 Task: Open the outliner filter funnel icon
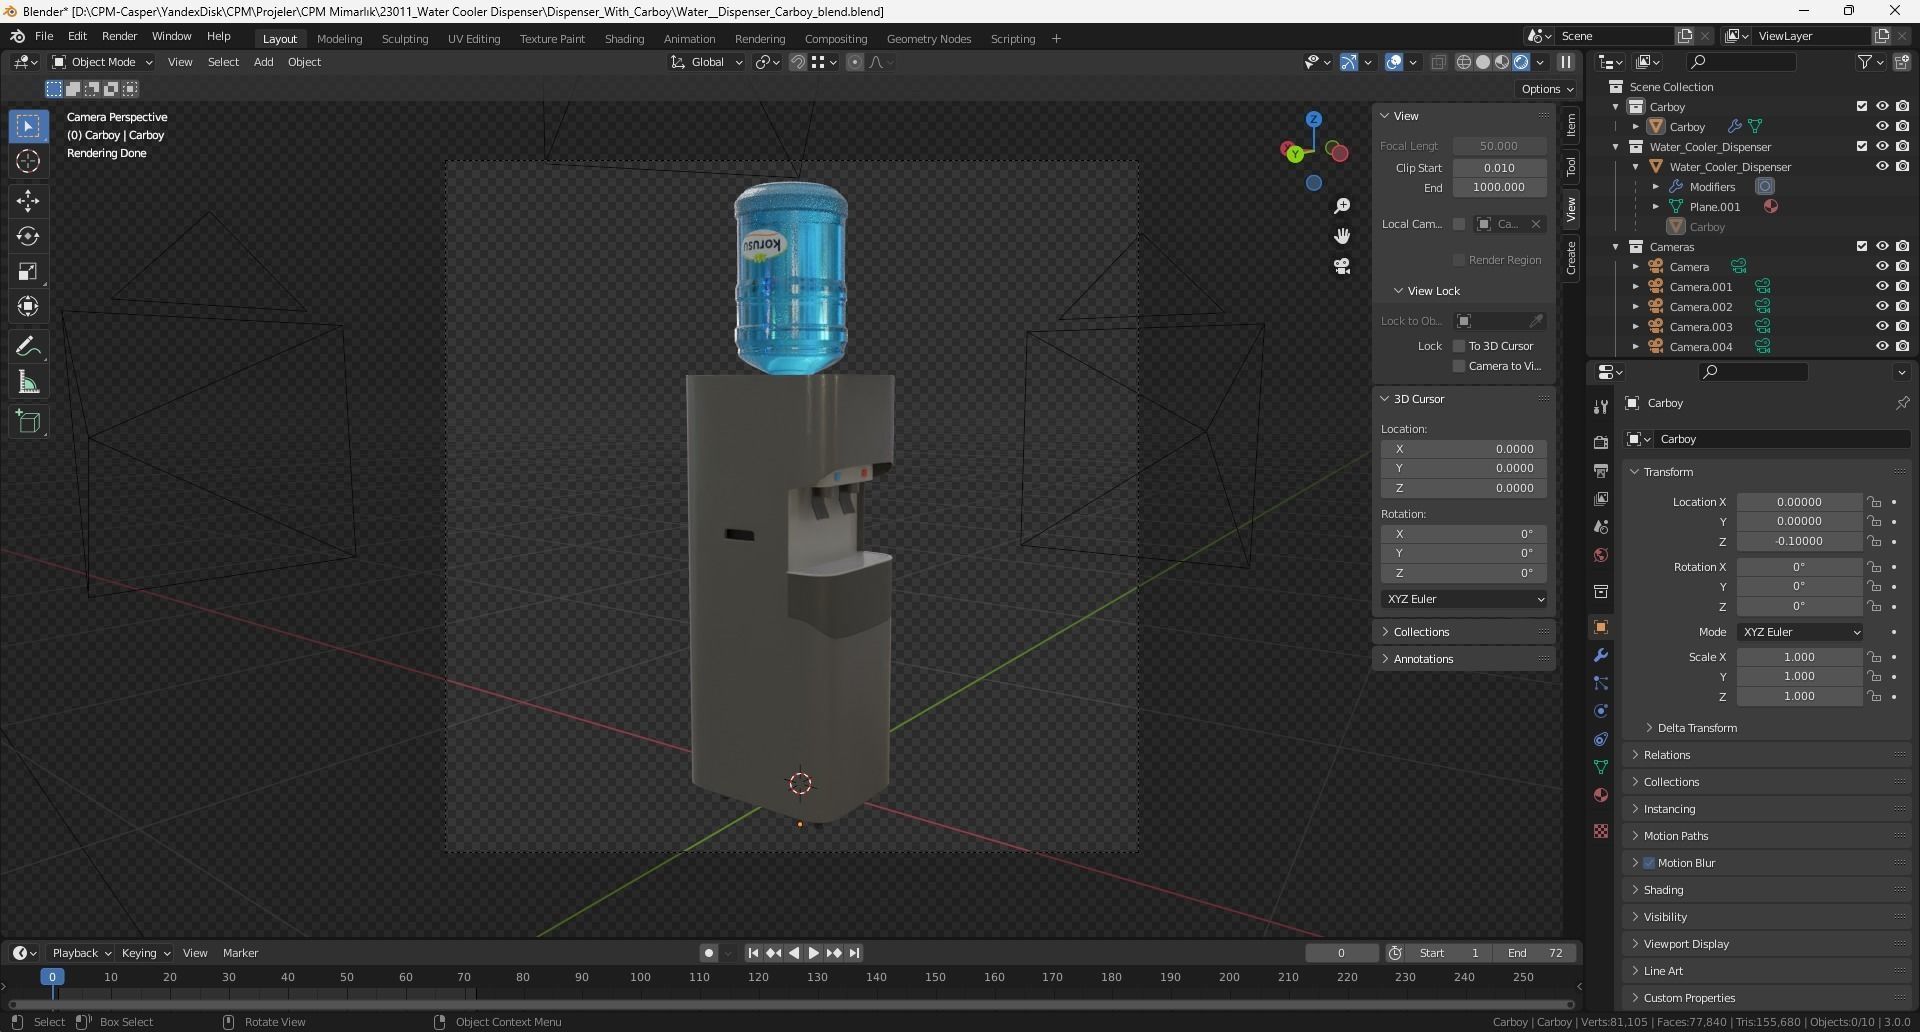(1864, 61)
